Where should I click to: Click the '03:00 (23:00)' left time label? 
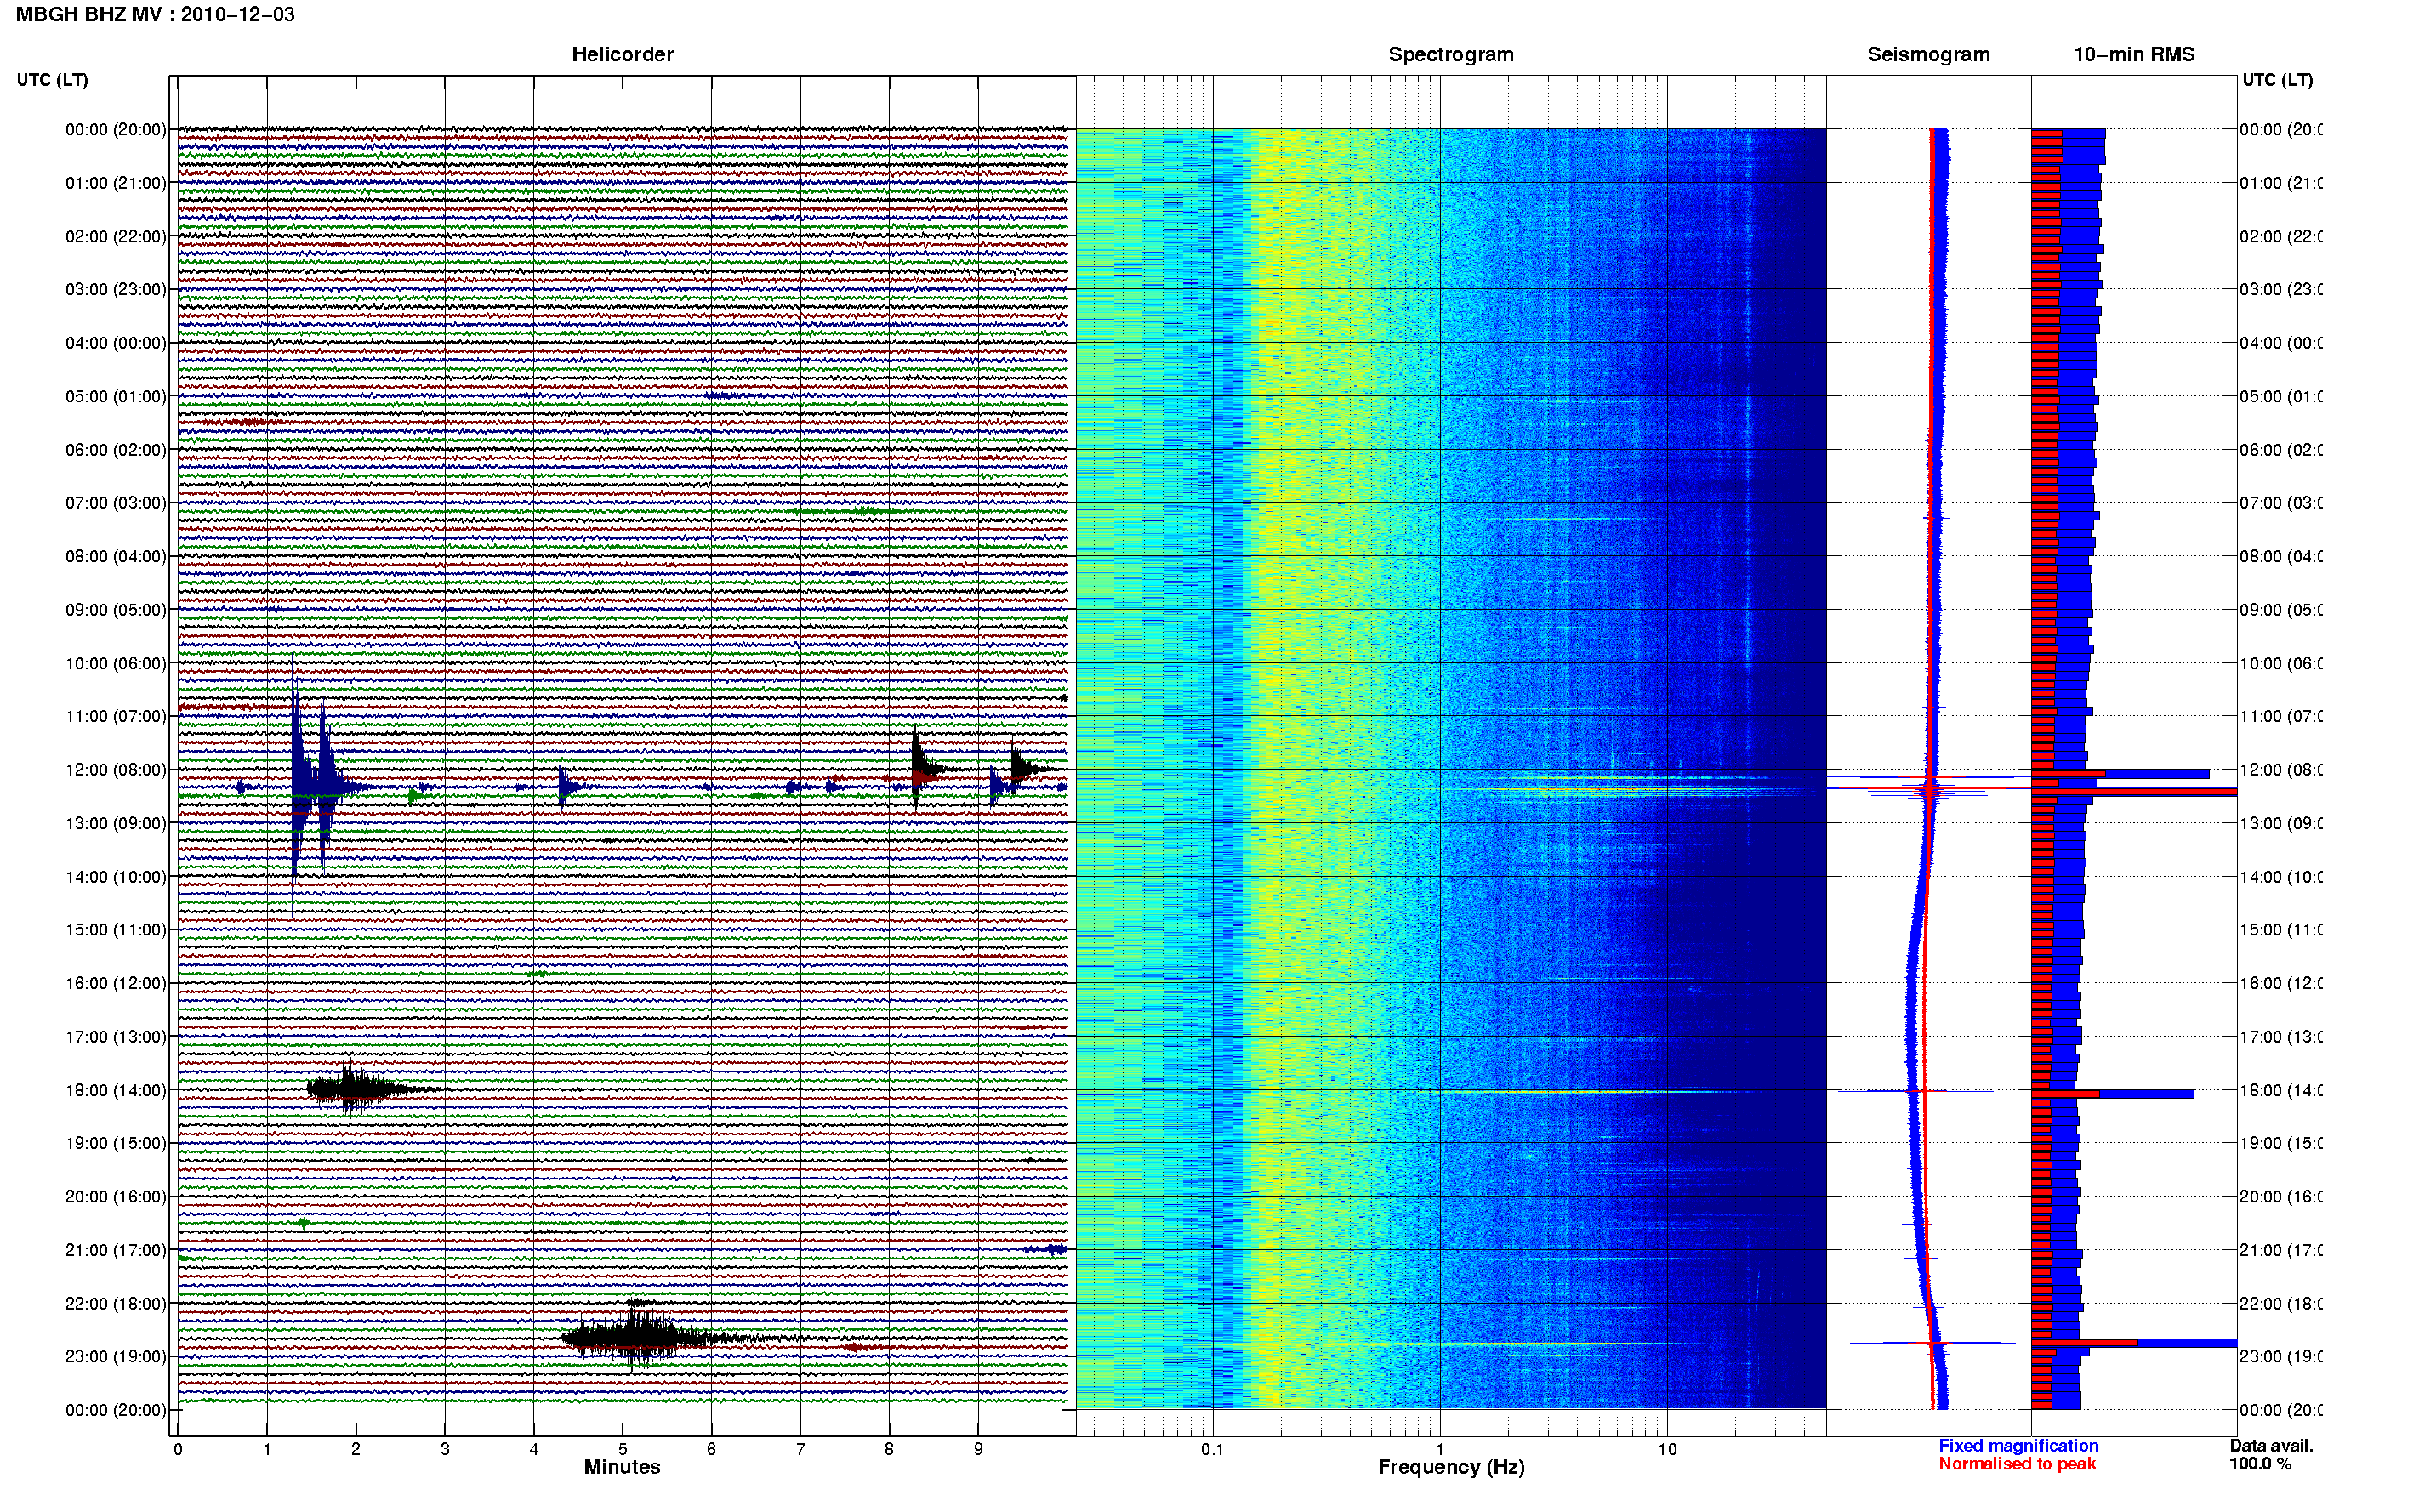coord(115,289)
